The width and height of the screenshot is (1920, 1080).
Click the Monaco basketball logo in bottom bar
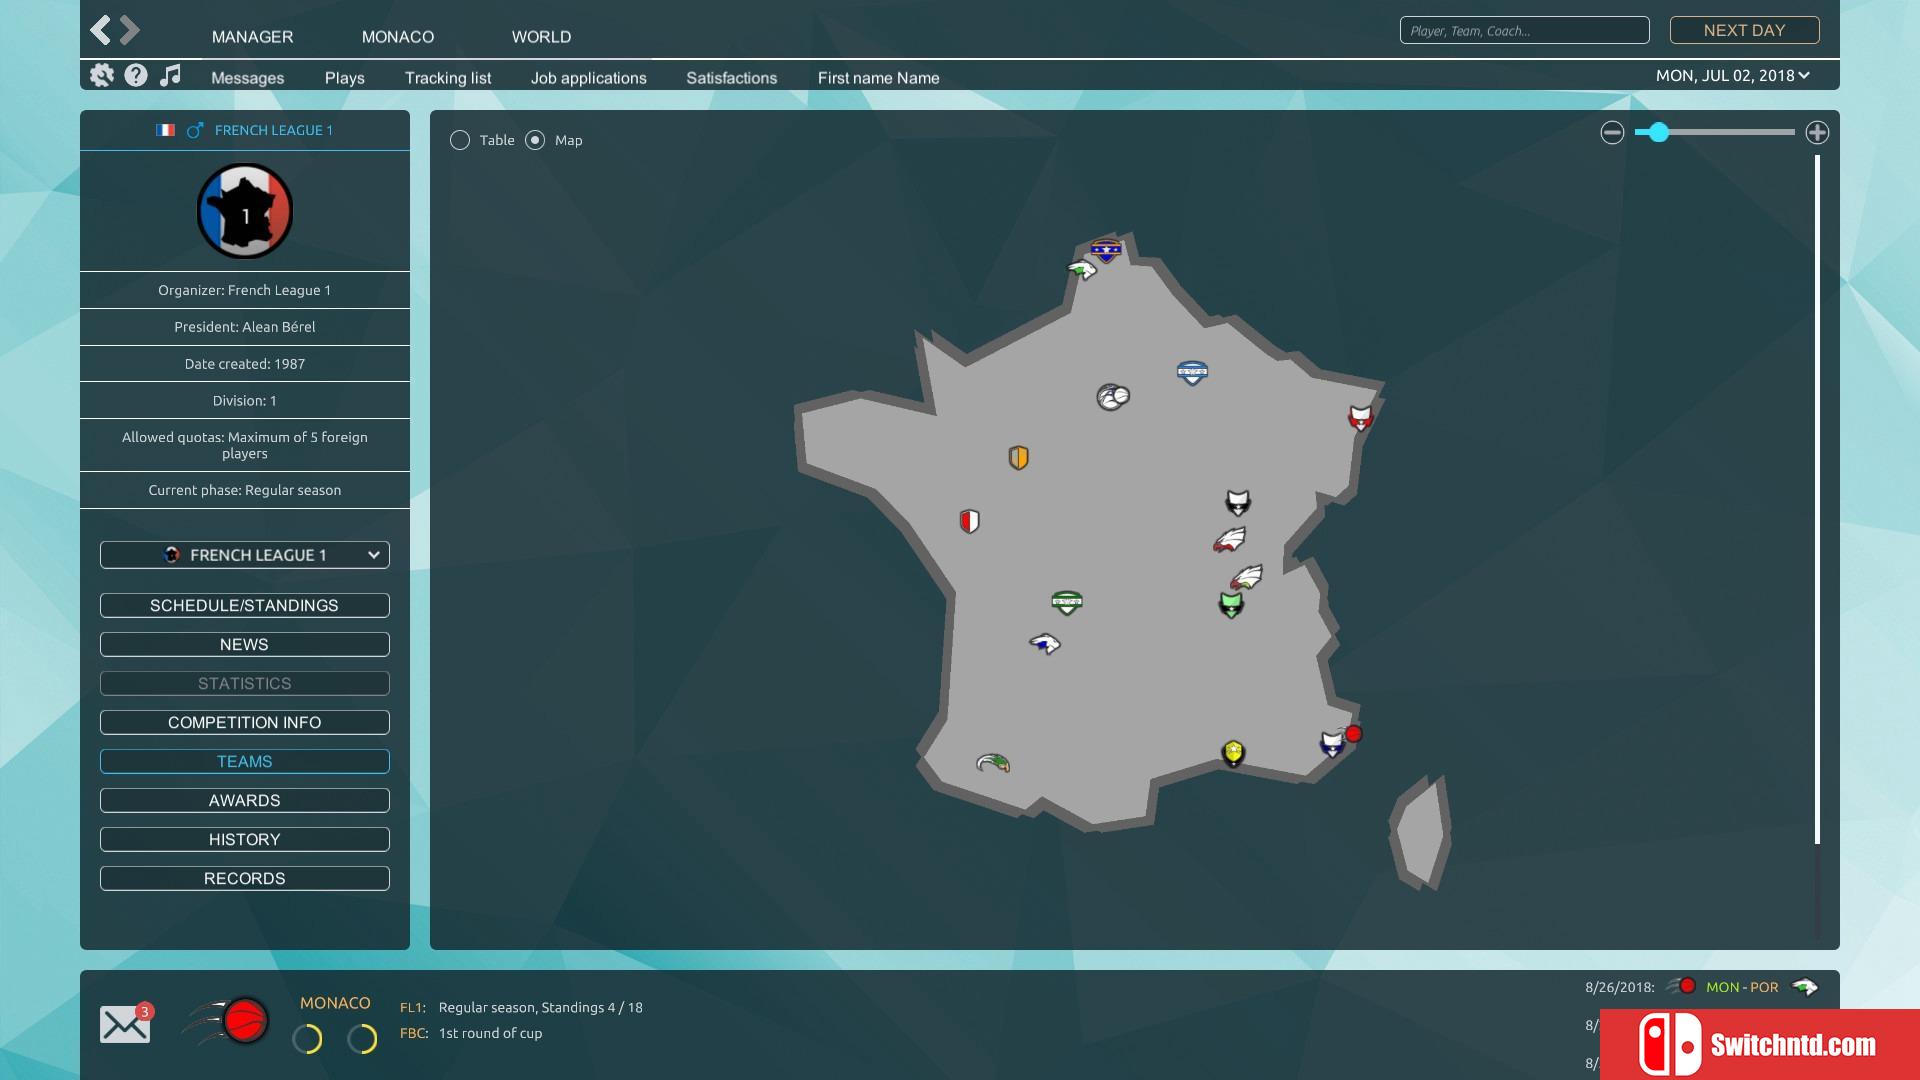click(228, 1021)
